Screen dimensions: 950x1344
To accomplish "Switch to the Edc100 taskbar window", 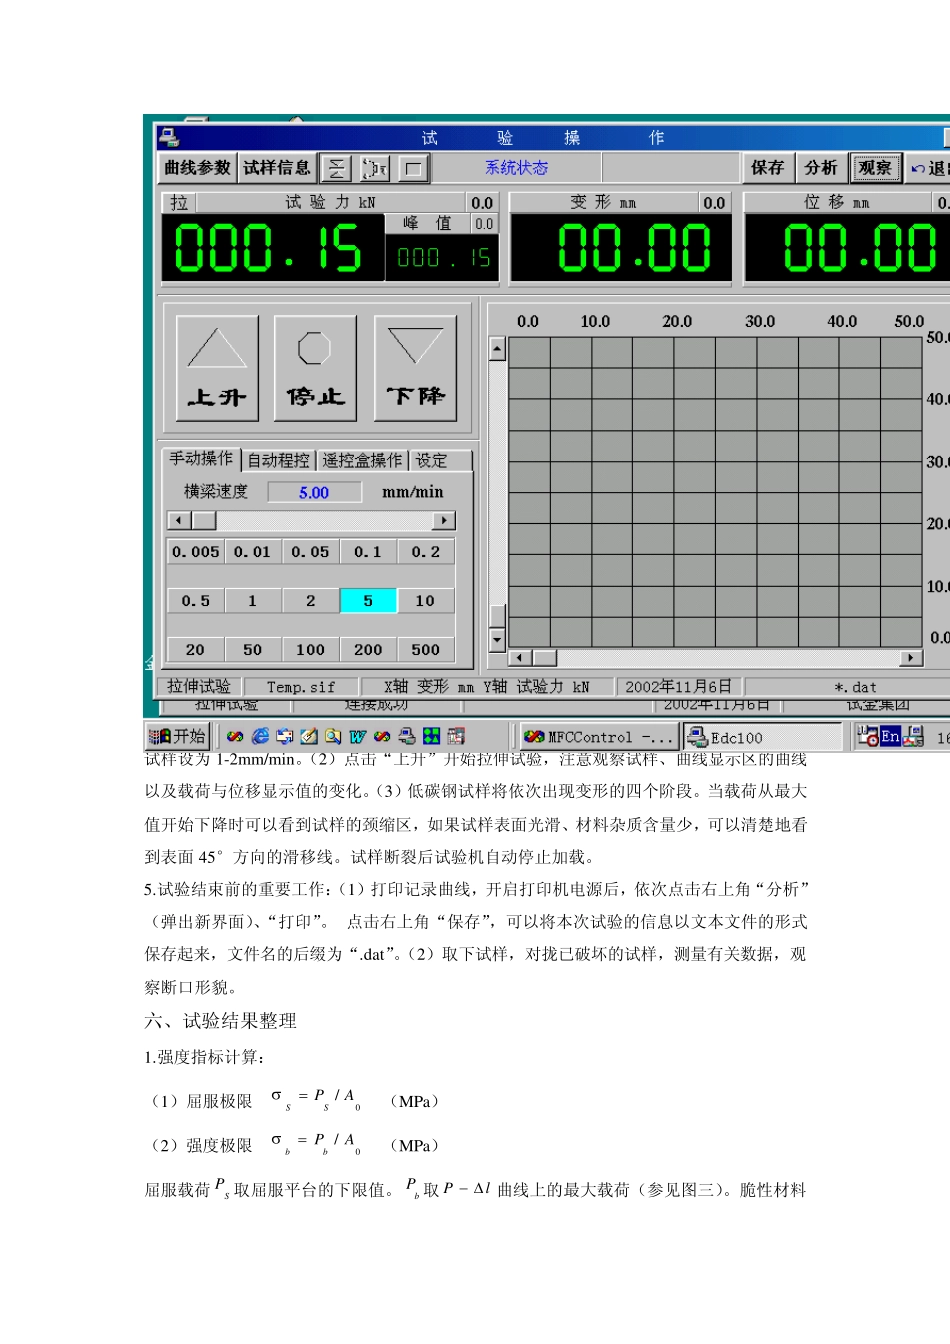I will [x=762, y=737].
